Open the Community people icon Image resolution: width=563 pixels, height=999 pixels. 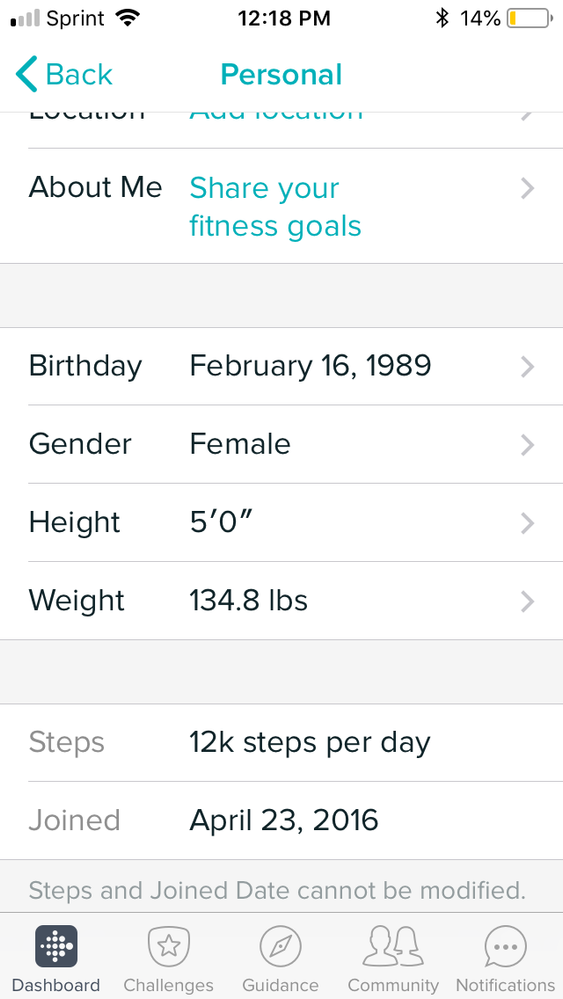tap(393, 947)
